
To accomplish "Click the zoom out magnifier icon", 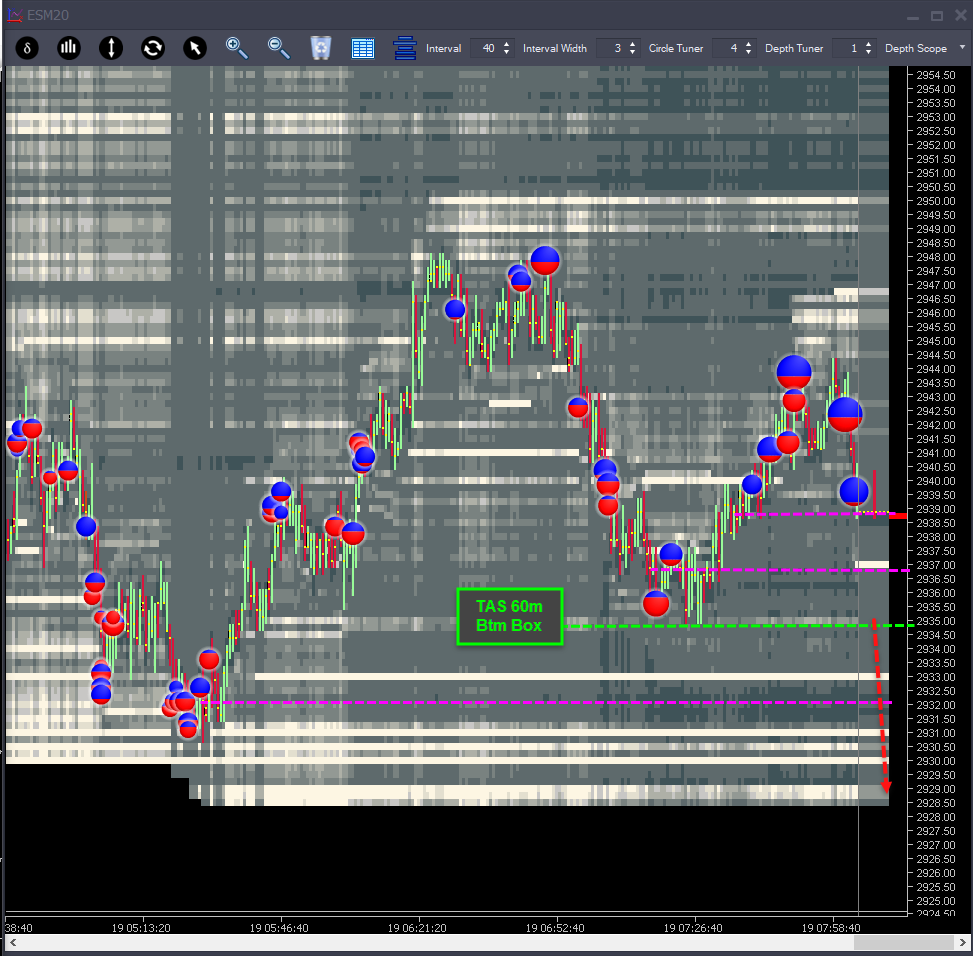I will (279, 48).
